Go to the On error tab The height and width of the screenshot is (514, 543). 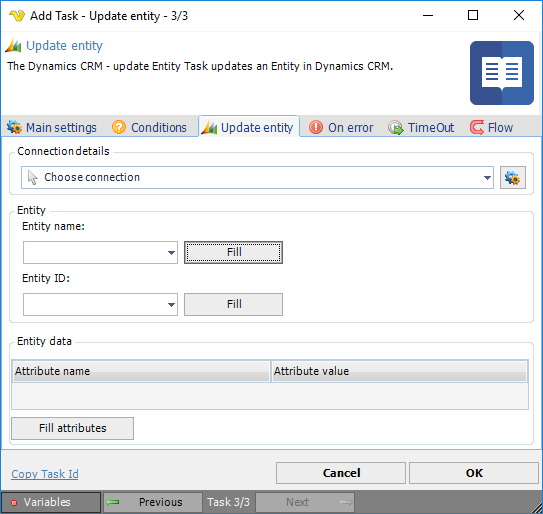click(x=341, y=127)
